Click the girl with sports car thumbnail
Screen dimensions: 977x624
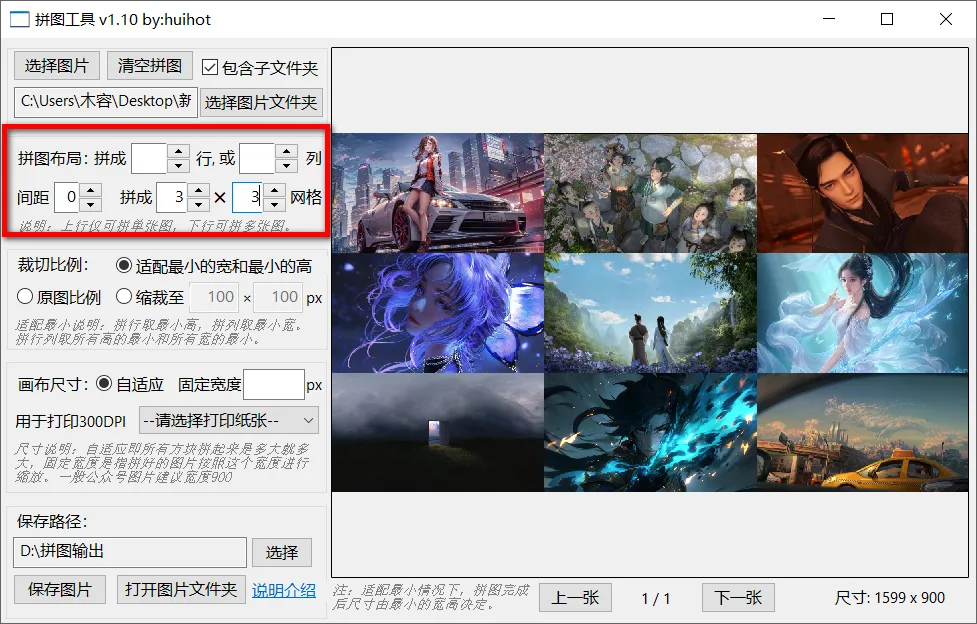pyautogui.click(x=438, y=193)
